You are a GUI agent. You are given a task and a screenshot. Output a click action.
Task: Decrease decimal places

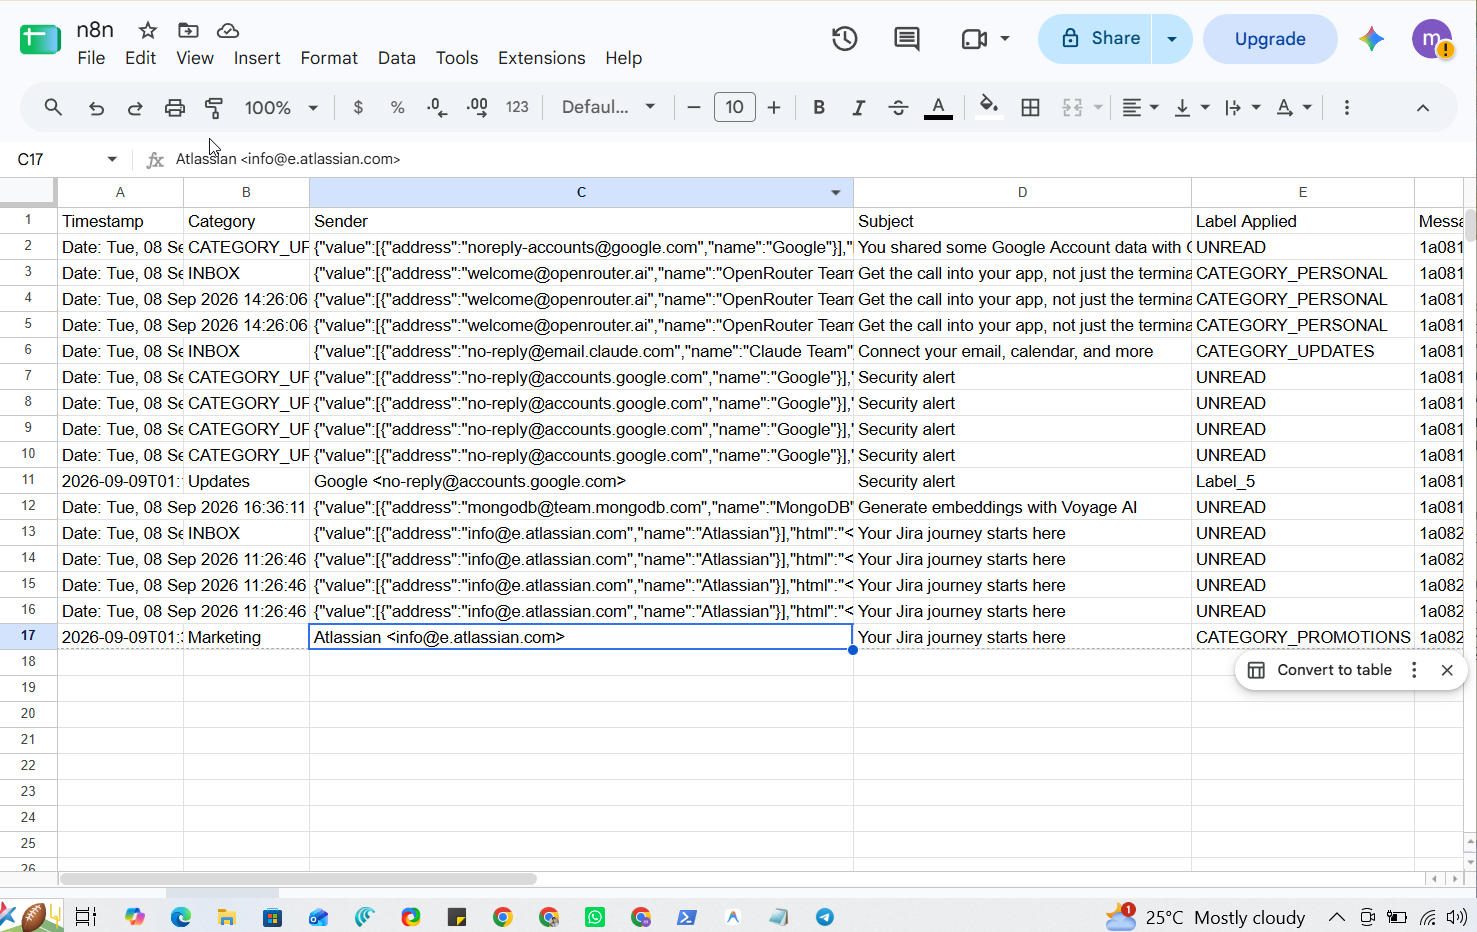437,107
